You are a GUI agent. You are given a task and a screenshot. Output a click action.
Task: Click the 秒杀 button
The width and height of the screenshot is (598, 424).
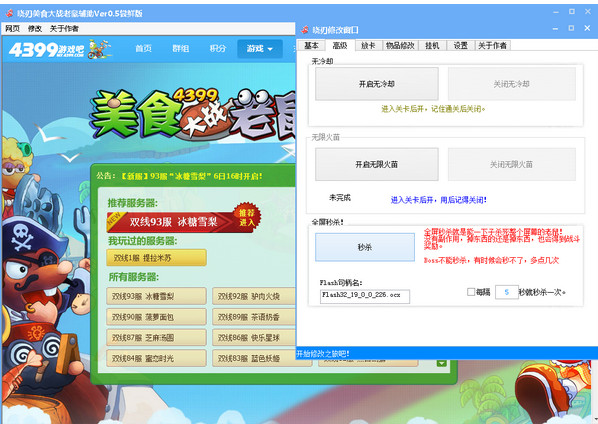365,247
